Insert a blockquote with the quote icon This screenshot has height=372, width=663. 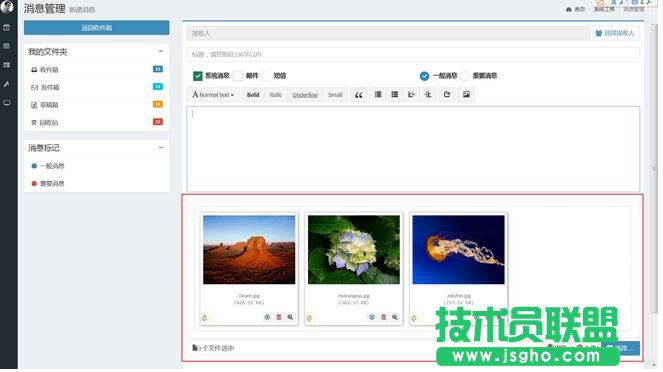coord(359,95)
